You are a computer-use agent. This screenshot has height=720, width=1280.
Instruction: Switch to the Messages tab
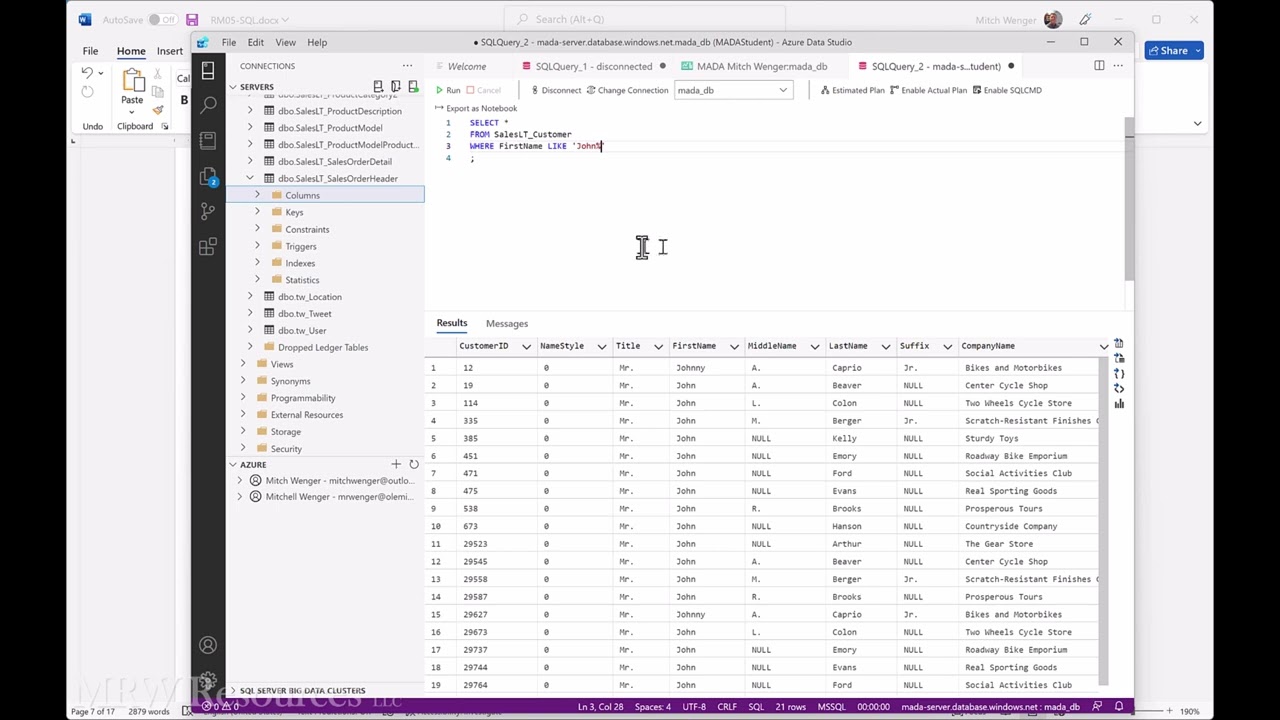coord(507,324)
